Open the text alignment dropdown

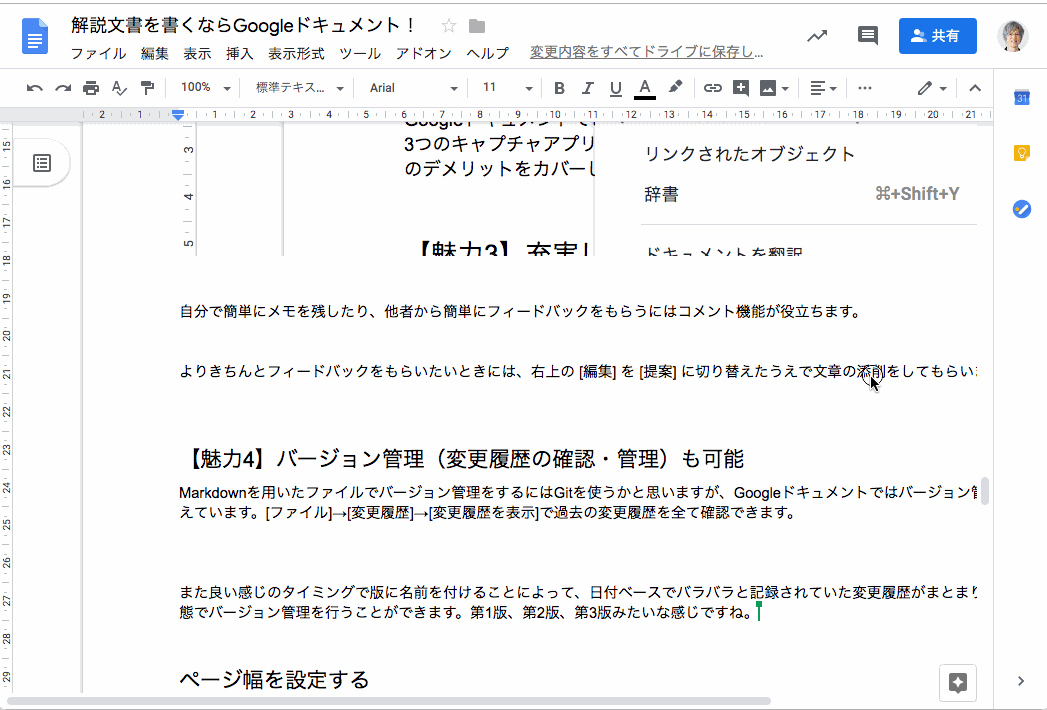click(x=823, y=88)
